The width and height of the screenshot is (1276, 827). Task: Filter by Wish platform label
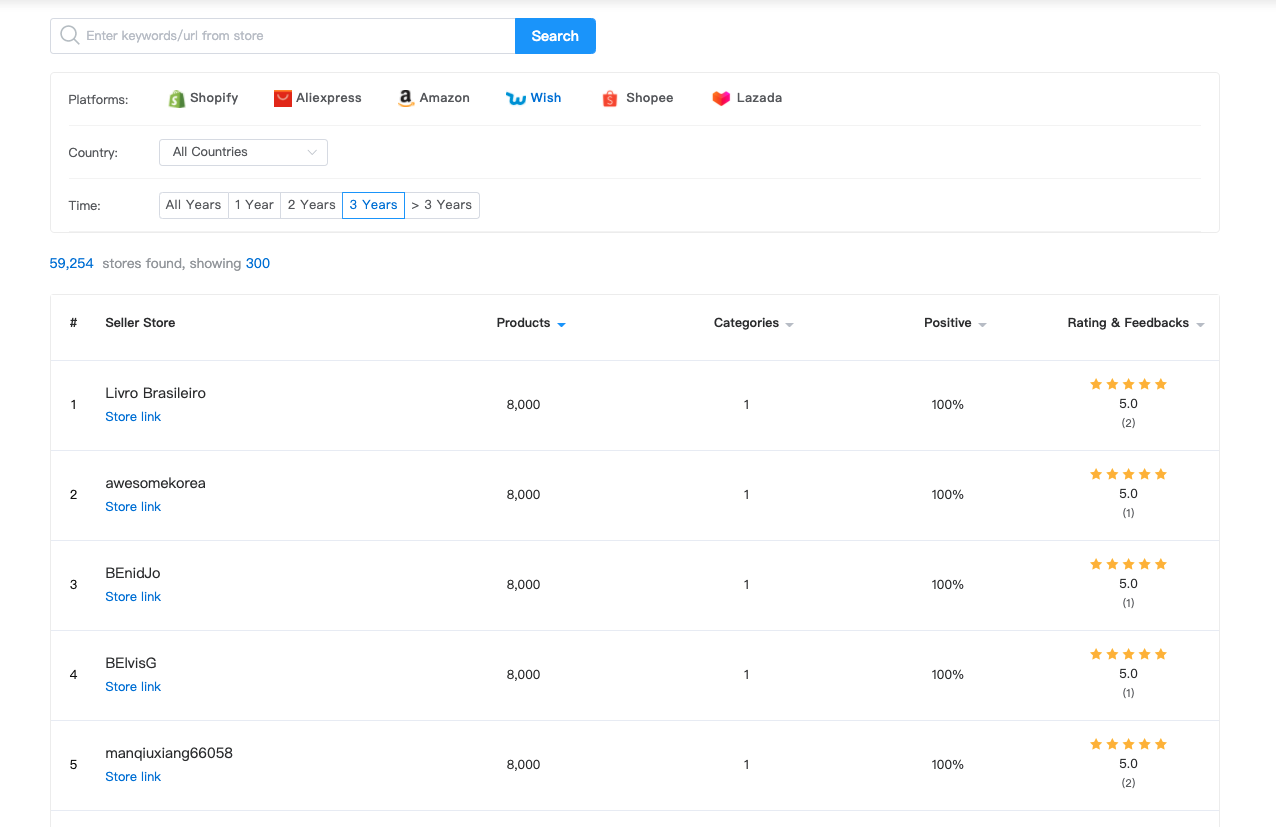coord(546,98)
